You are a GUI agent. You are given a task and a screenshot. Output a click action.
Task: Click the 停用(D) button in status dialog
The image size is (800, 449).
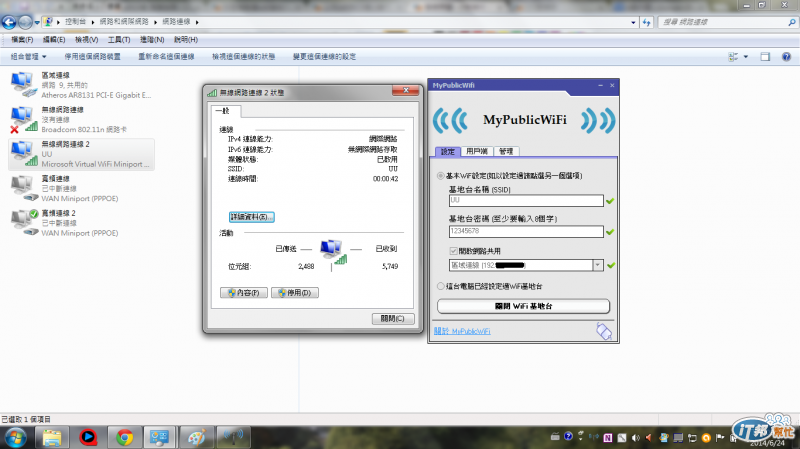(x=295, y=293)
